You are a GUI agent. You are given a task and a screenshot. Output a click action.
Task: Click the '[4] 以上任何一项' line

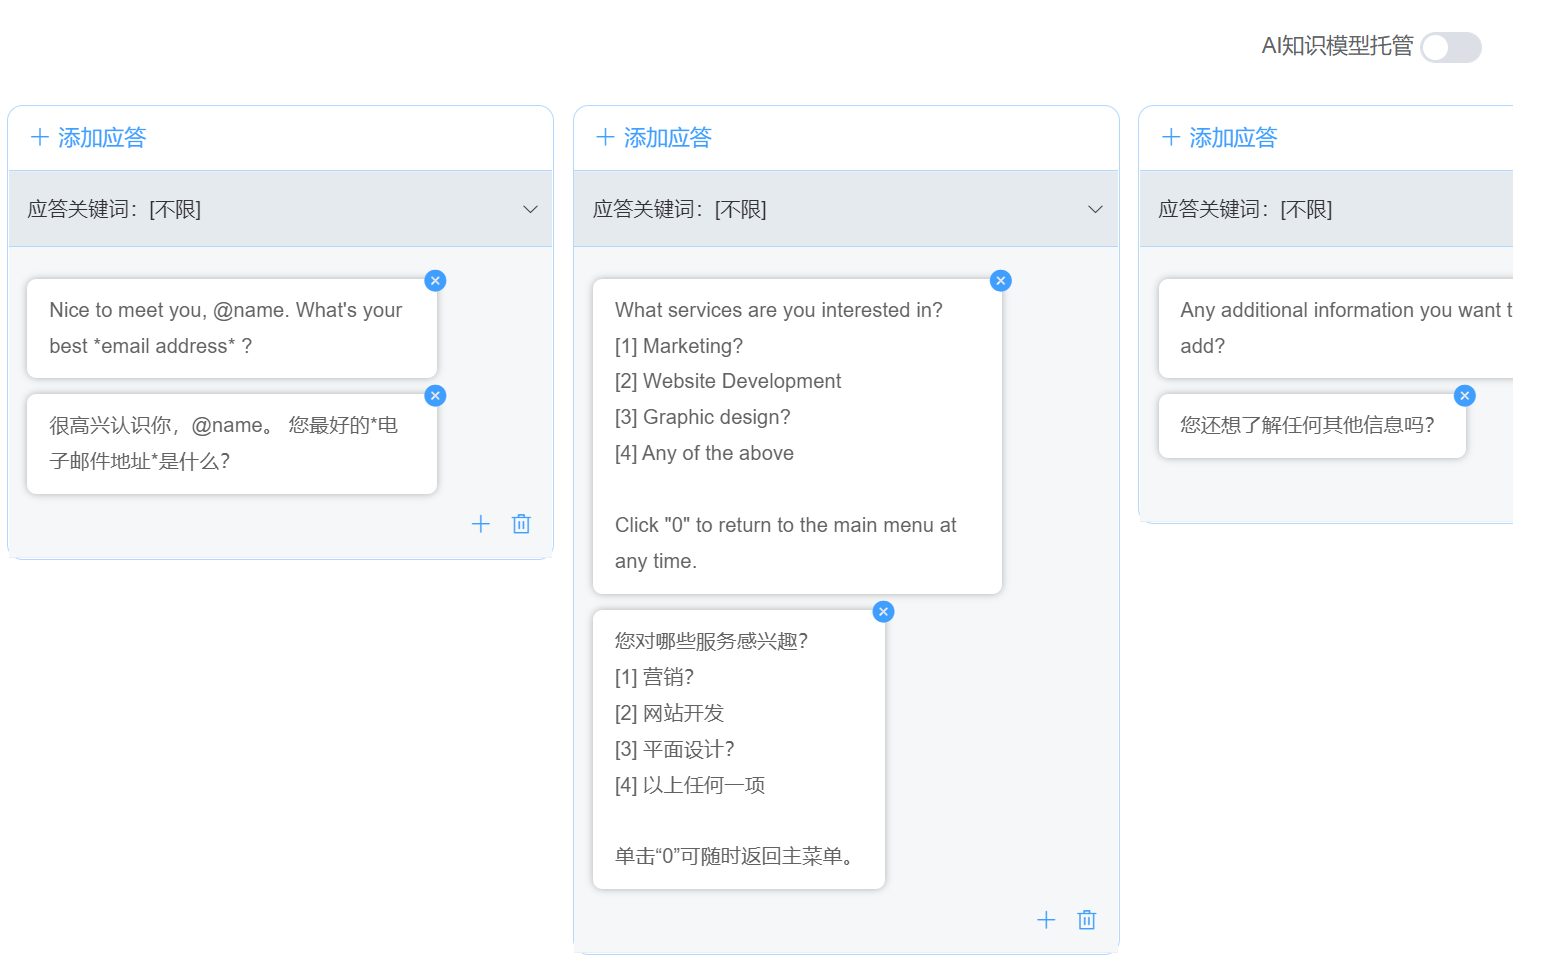click(x=690, y=785)
